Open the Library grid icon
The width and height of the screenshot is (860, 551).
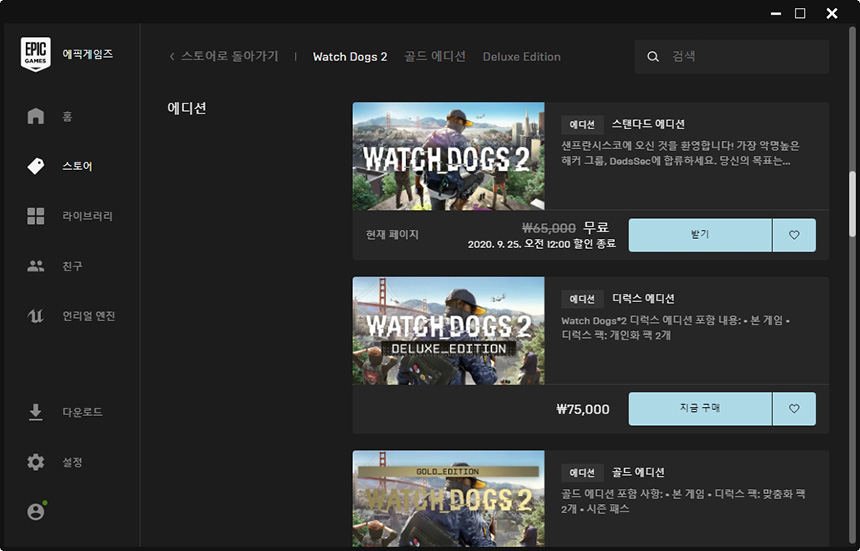(36, 216)
